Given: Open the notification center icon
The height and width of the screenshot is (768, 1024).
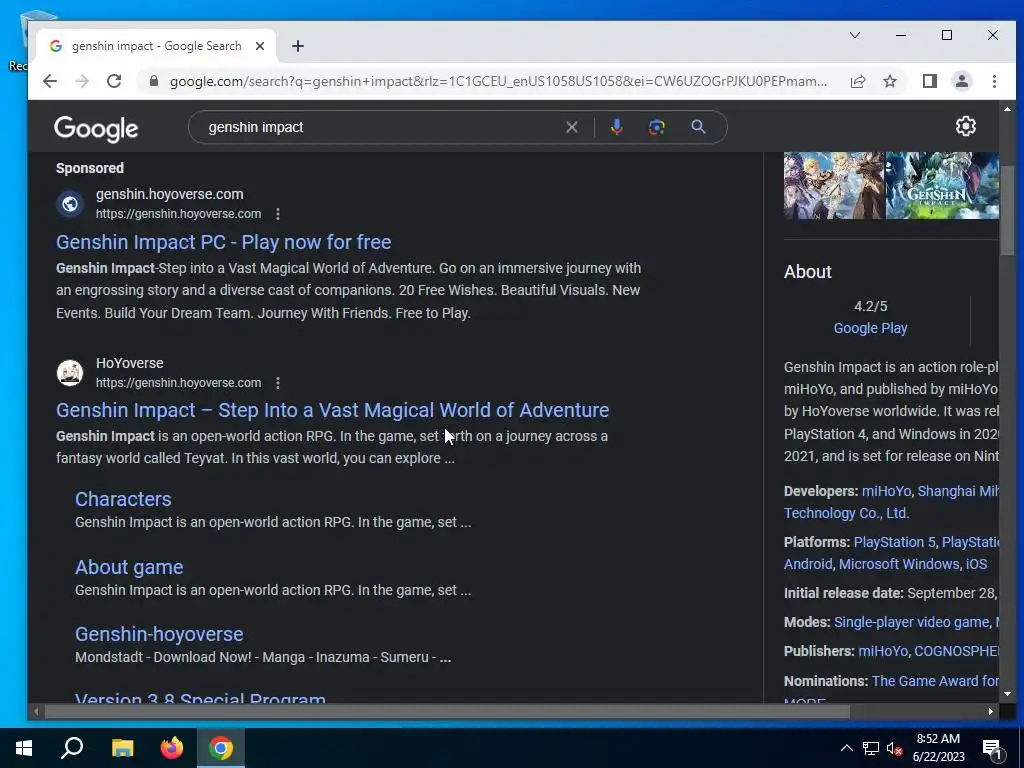Looking at the screenshot, I should (993, 749).
